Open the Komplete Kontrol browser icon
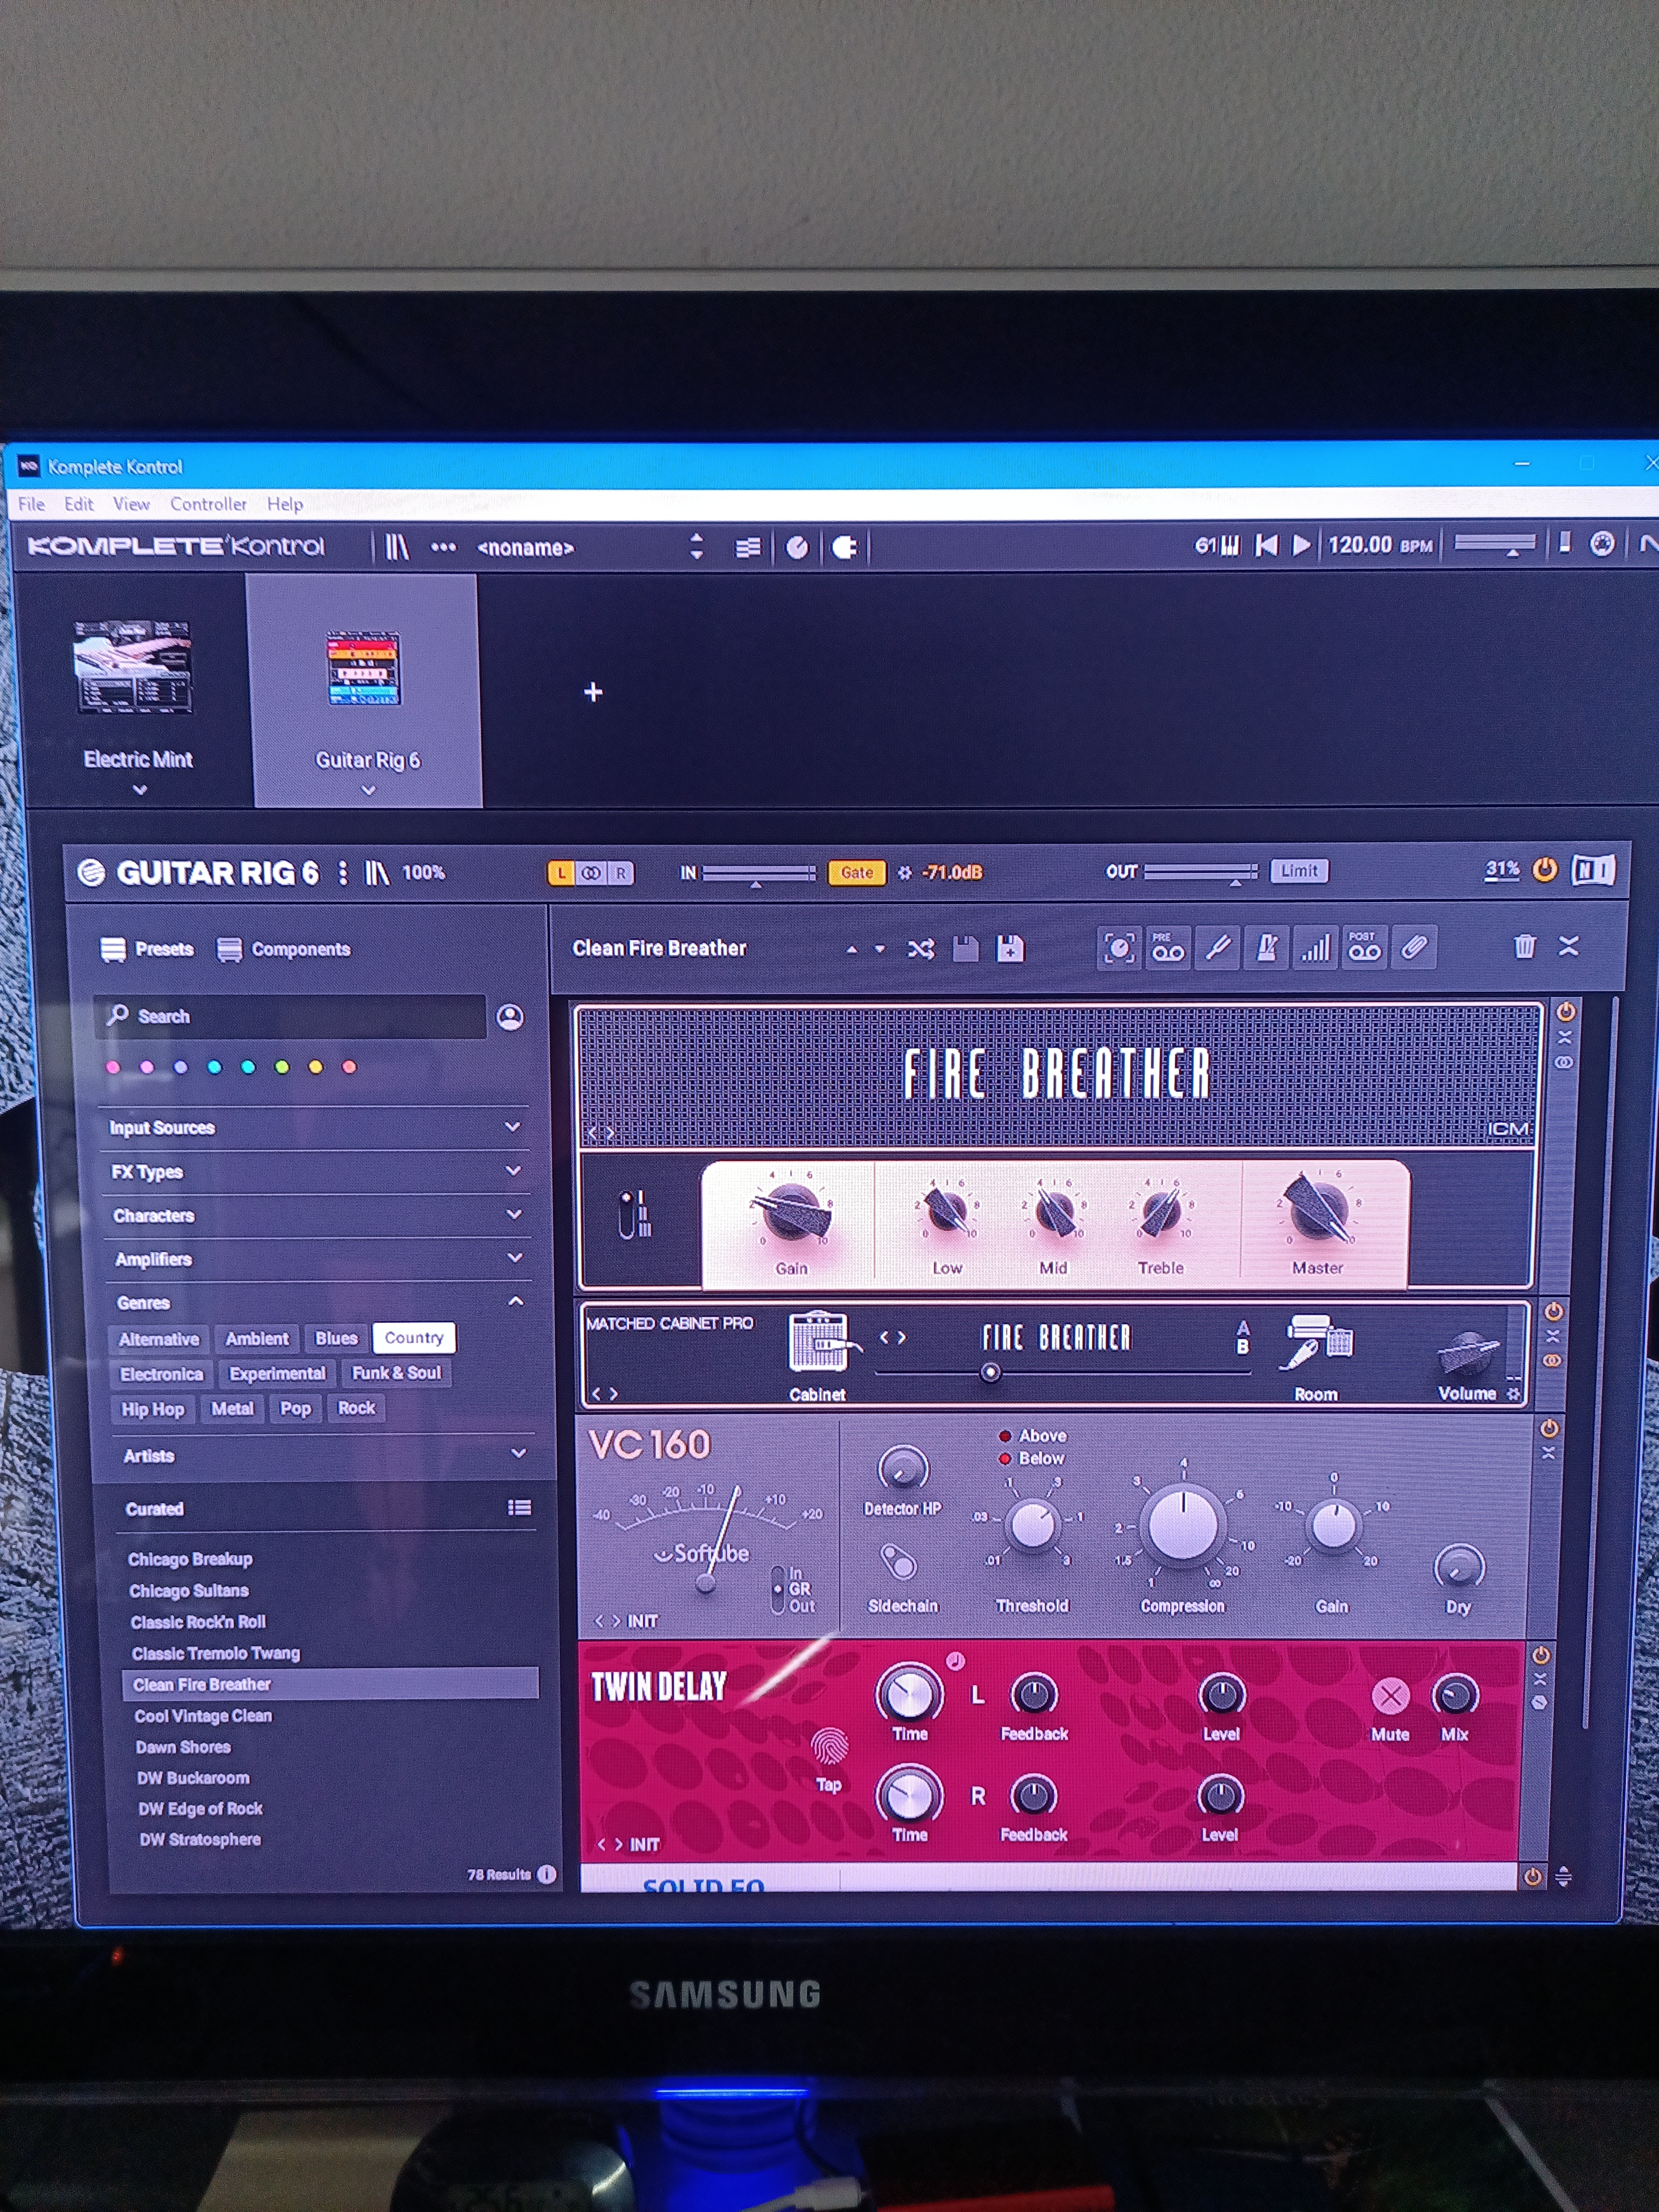This screenshot has height=2212, width=1659. (x=397, y=547)
